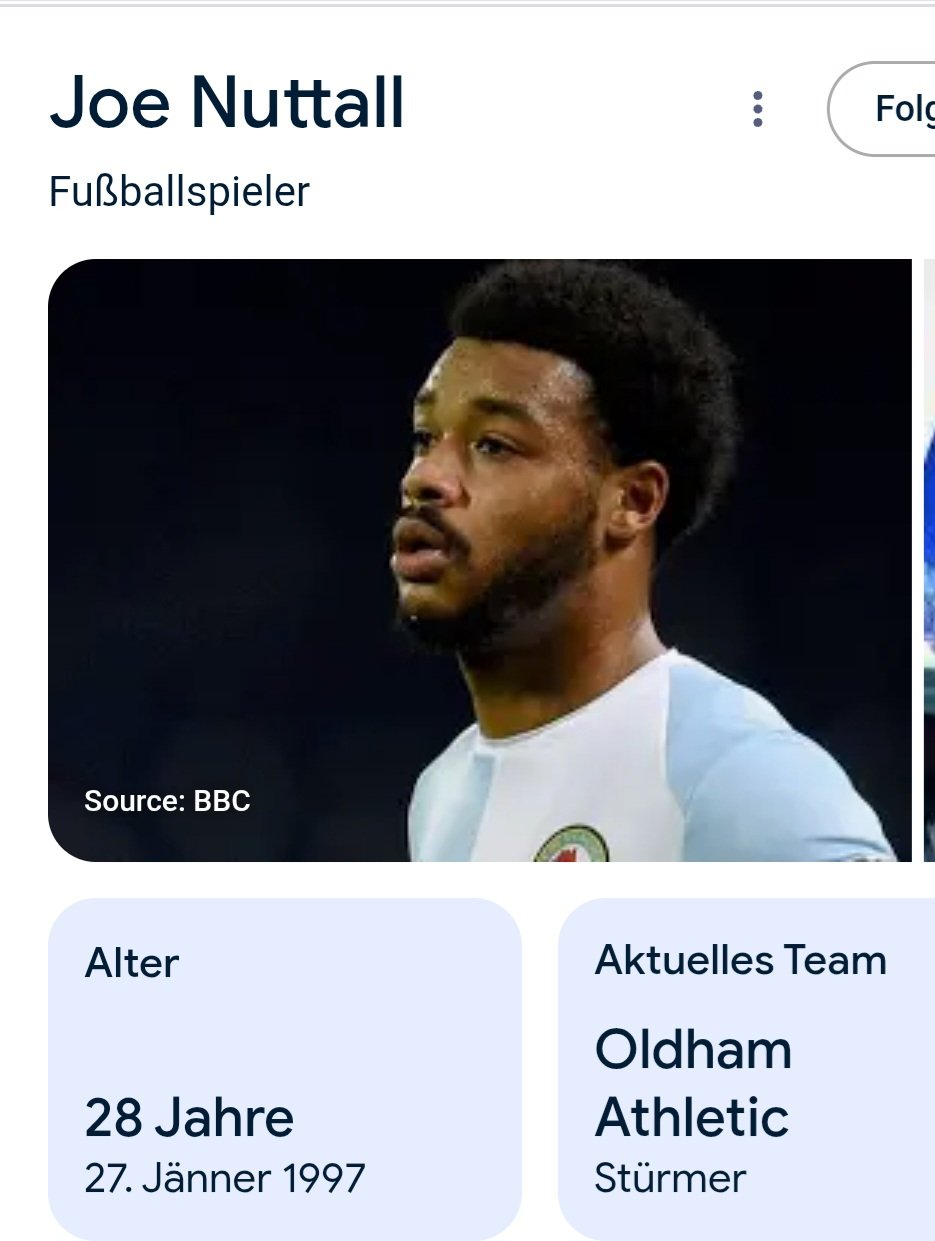Tap the Aktuelles Team card heading
Image resolution: width=935 pixels, height=1241 pixels.
(741, 960)
